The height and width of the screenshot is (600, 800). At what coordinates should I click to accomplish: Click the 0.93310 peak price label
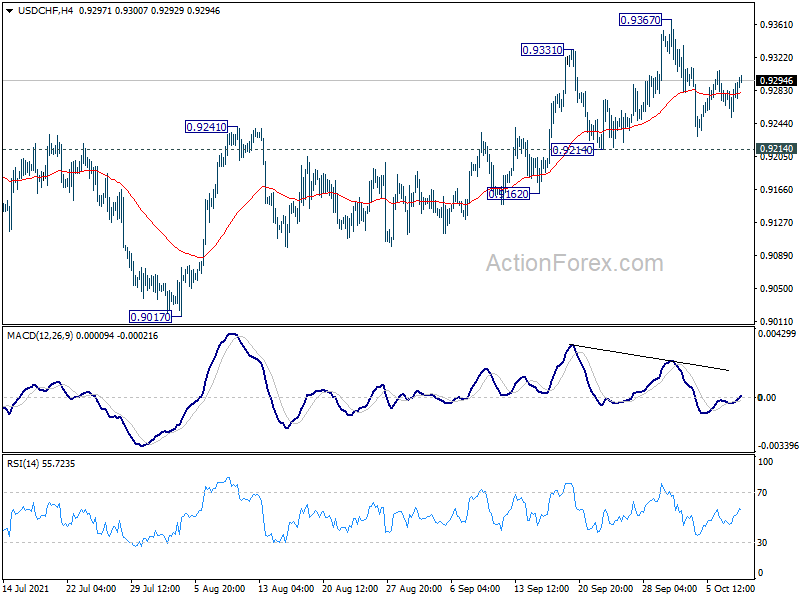click(x=542, y=50)
